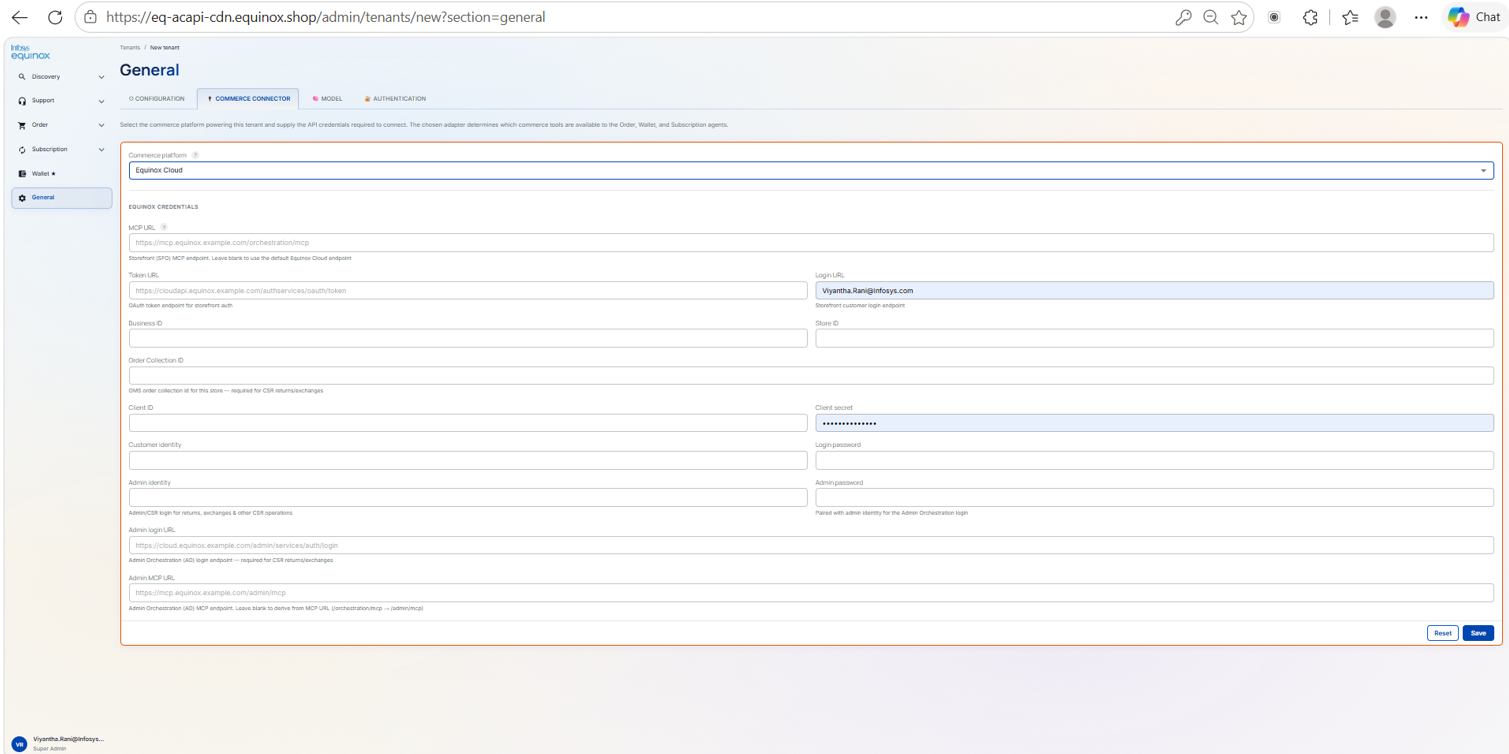Open the Wallet sidebar item
The height and width of the screenshot is (754, 1509).
pos(61,174)
